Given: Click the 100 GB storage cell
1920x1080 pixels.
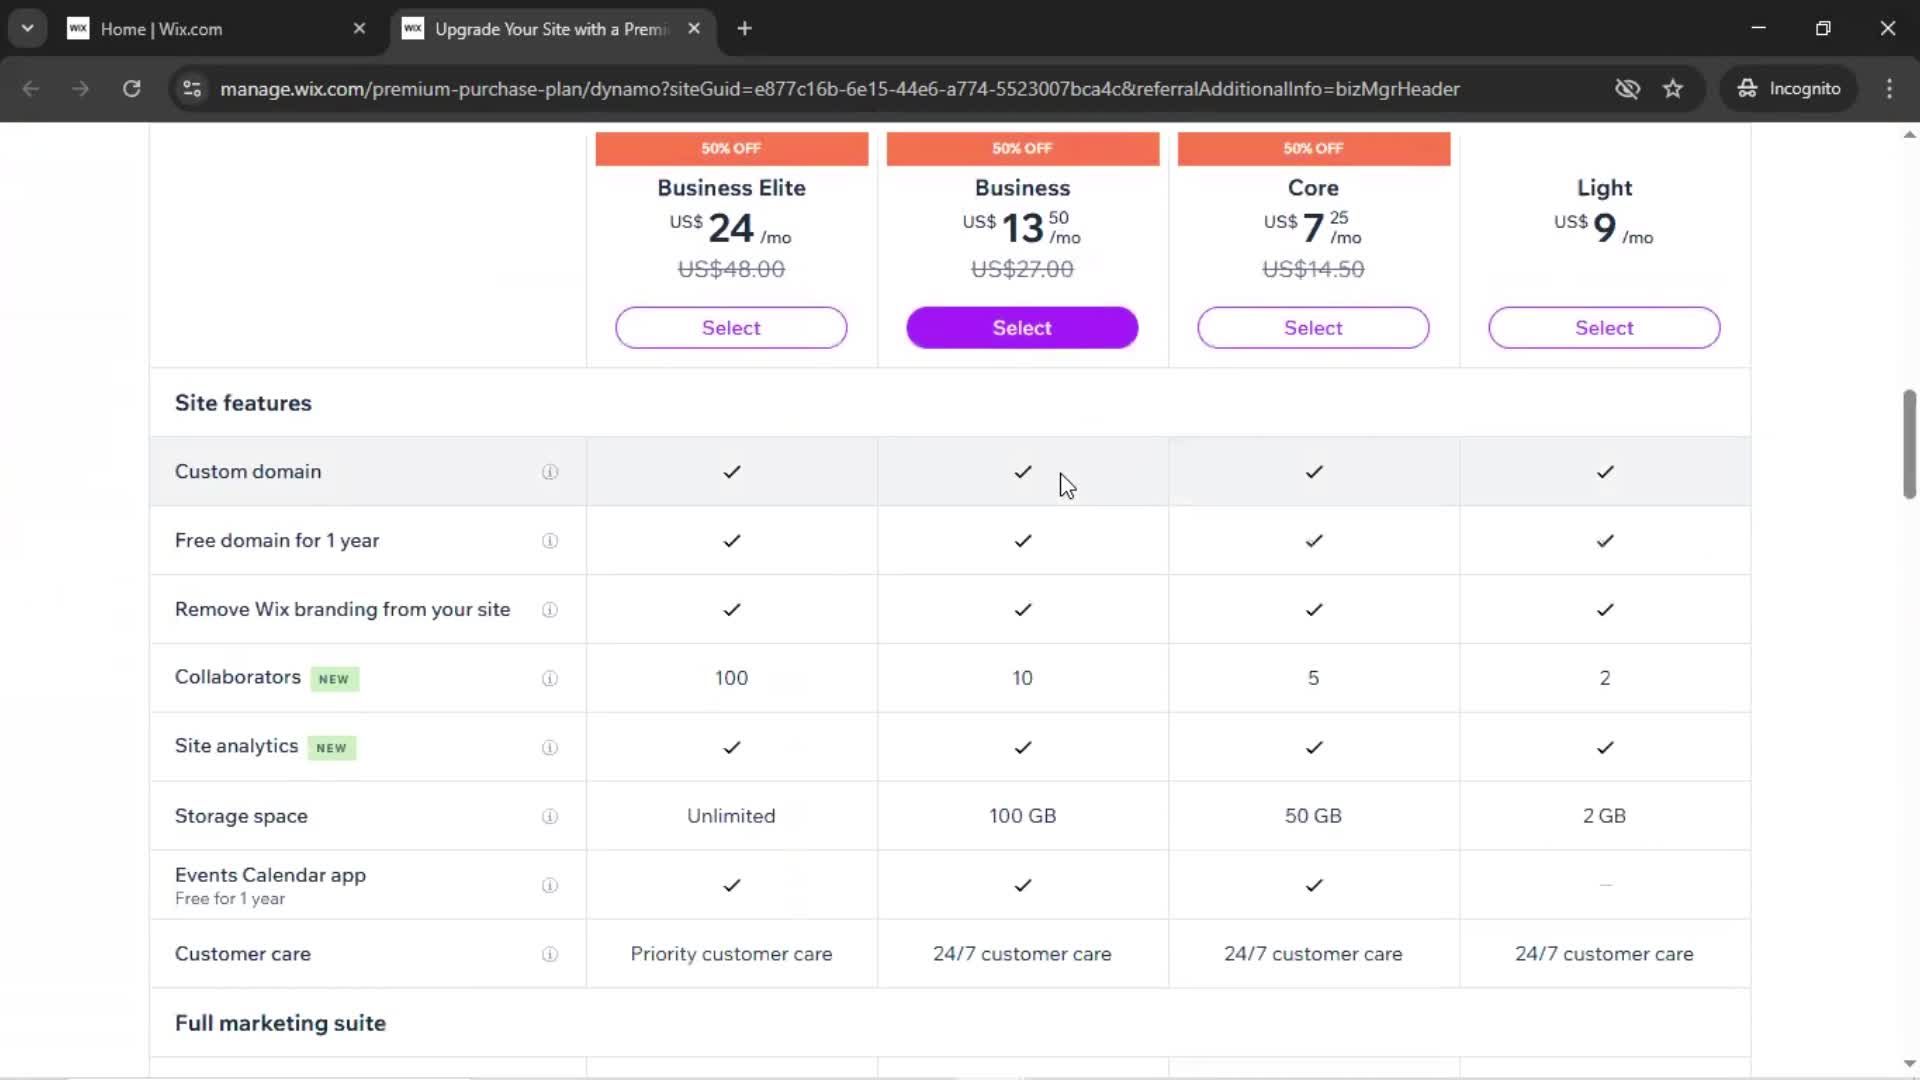Looking at the screenshot, I should 1022,816.
